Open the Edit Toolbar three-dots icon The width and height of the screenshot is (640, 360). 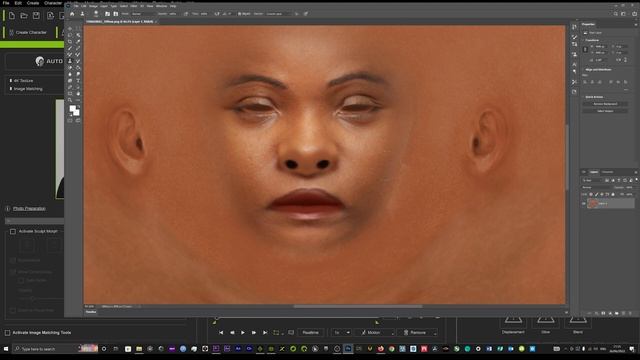pyautogui.click(x=78, y=100)
